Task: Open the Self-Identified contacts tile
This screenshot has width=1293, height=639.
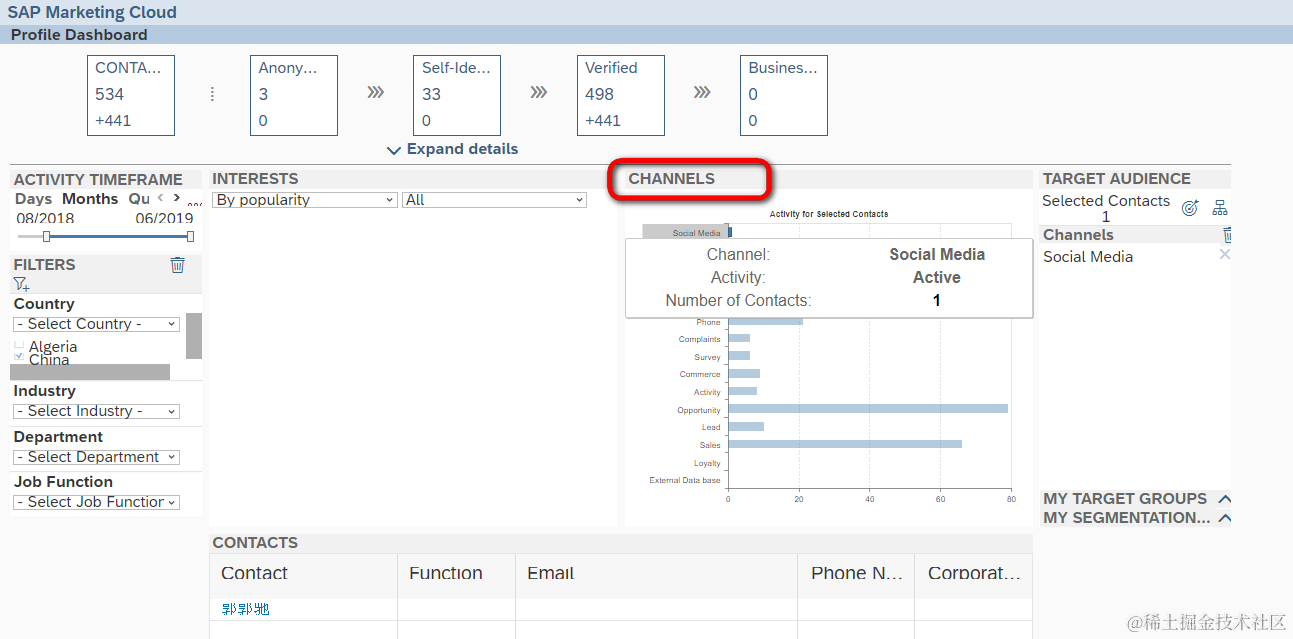Action: pyautogui.click(x=457, y=95)
